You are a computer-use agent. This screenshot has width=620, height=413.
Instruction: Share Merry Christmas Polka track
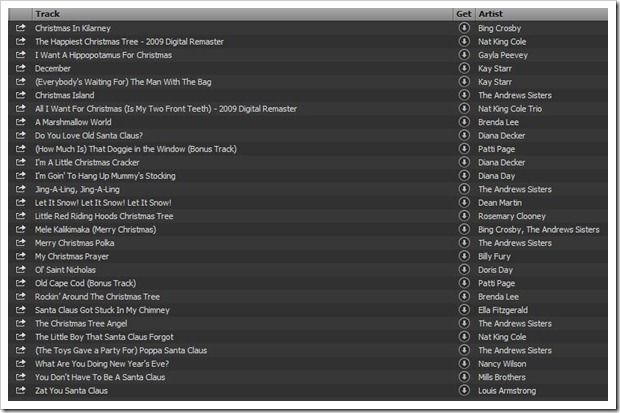(21, 242)
